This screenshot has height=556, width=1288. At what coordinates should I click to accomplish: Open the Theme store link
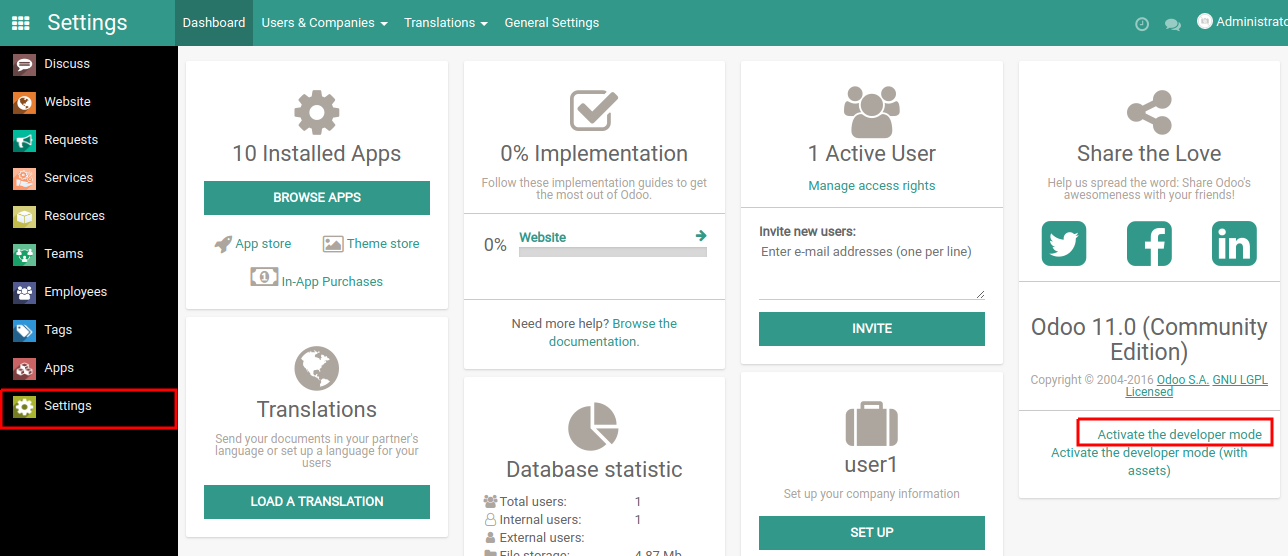click(371, 244)
